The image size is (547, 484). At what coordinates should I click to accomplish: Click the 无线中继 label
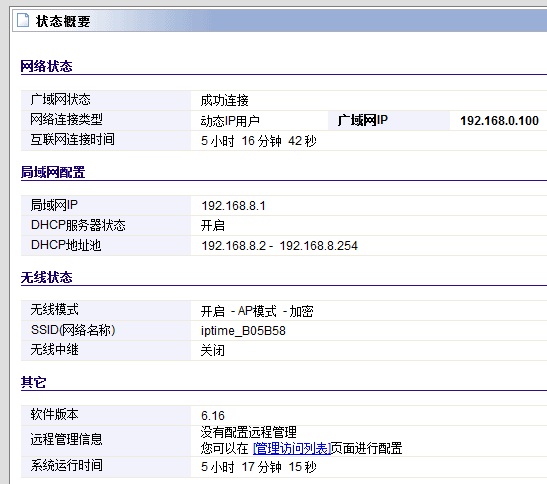tap(54, 349)
